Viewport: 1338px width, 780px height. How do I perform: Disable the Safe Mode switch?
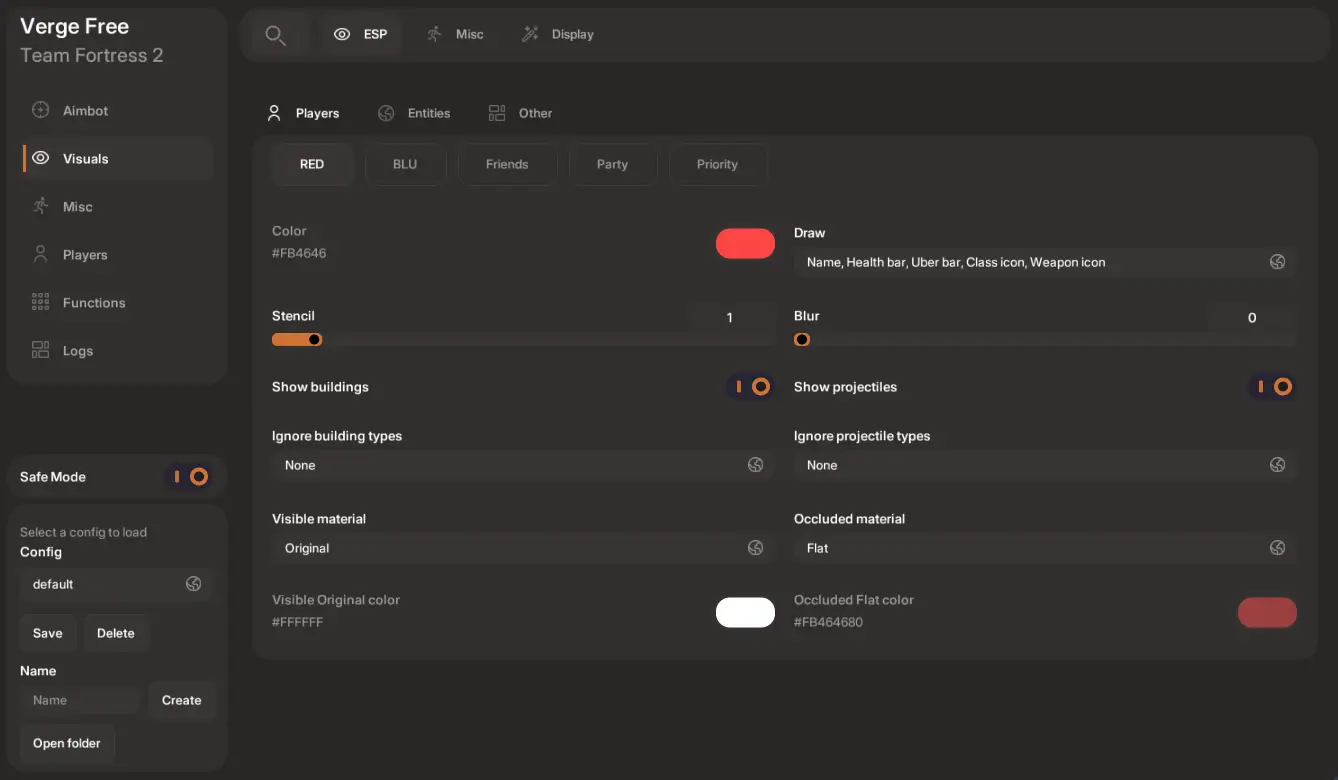click(189, 477)
